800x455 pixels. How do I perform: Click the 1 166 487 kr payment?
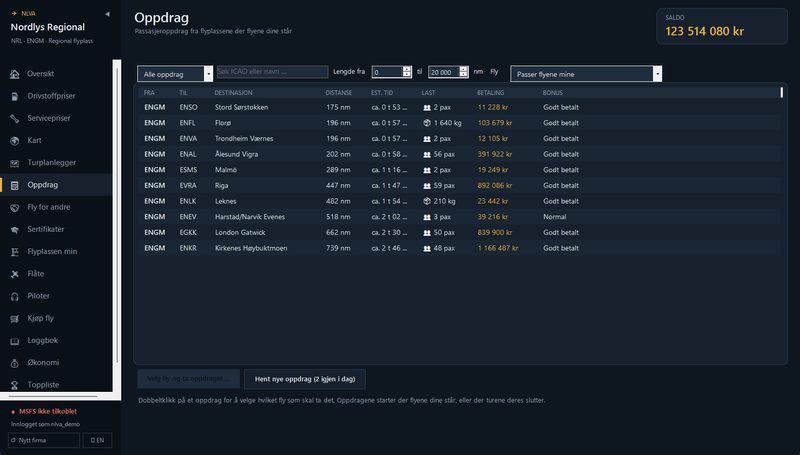click(497, 248)
